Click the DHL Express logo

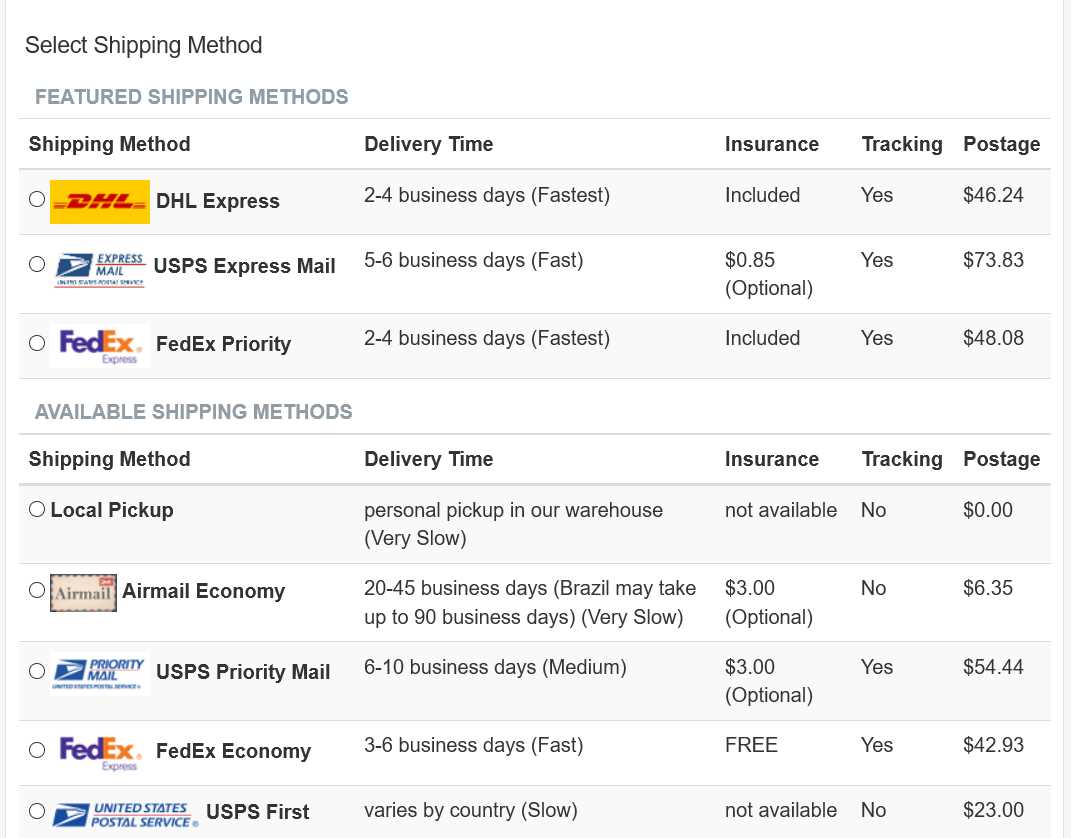[100, 201]
